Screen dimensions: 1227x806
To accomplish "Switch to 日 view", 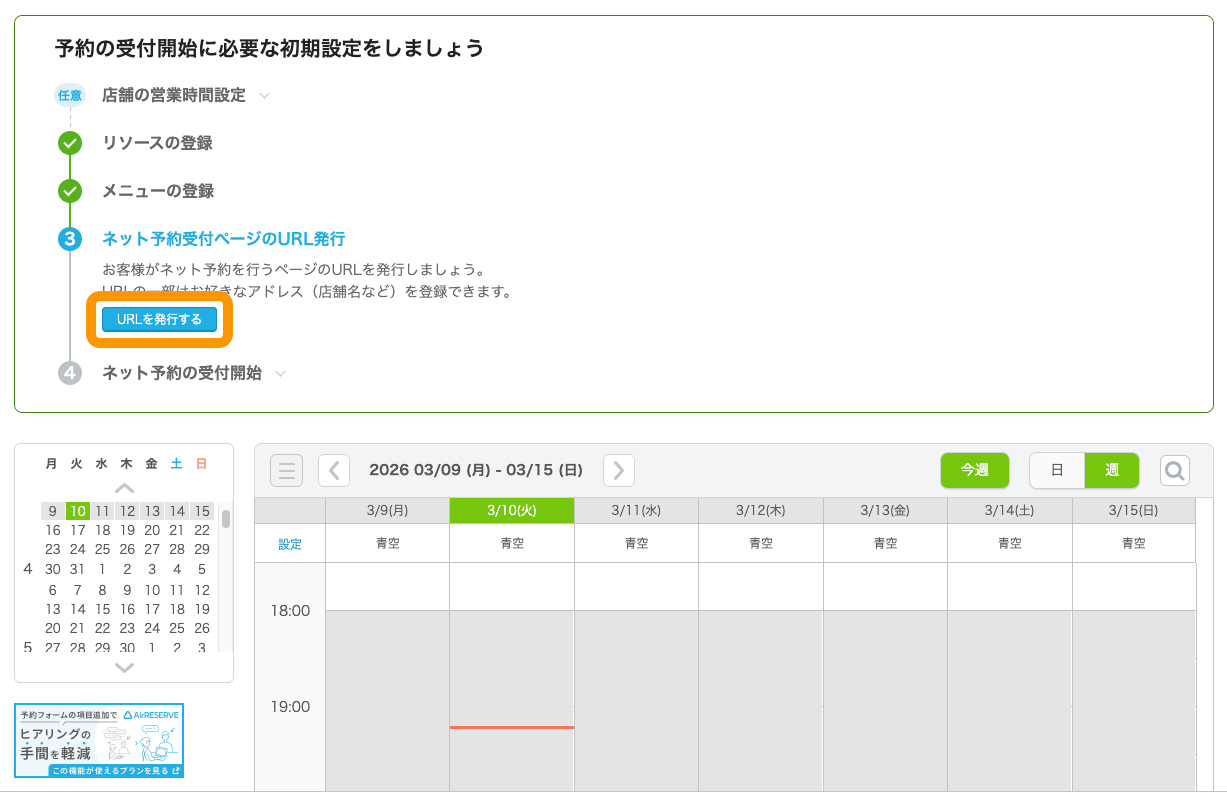I will pos(1057,470).
